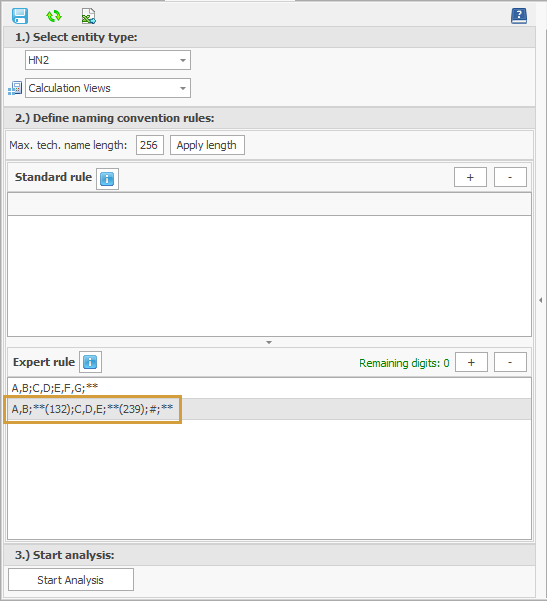This screenshot has width=547, height=601.
Task: Add a new Expert rule with the plus button
Action: click(x=471, y=362)
